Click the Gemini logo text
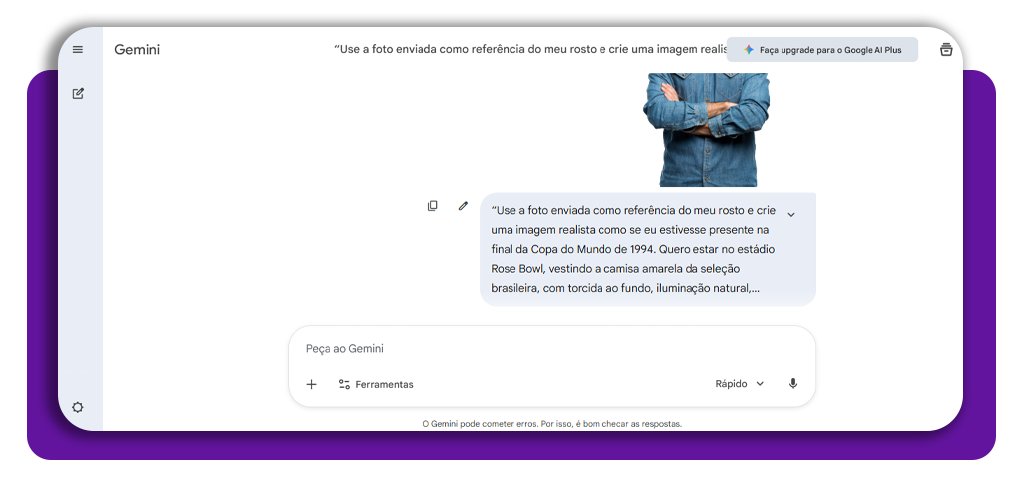Viewport: 1024px width, 502px height. (137, 50)
